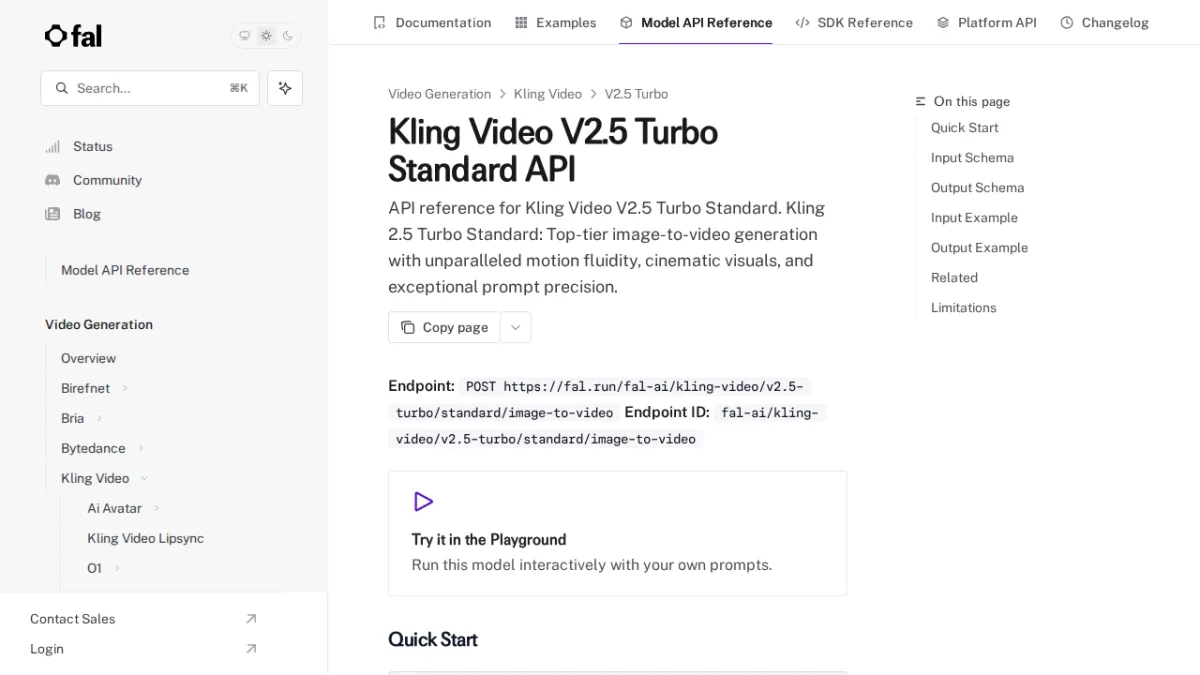Screen dimensions: 1200x675
Task: Switch to light theme mode
Action: coord(266,36)
